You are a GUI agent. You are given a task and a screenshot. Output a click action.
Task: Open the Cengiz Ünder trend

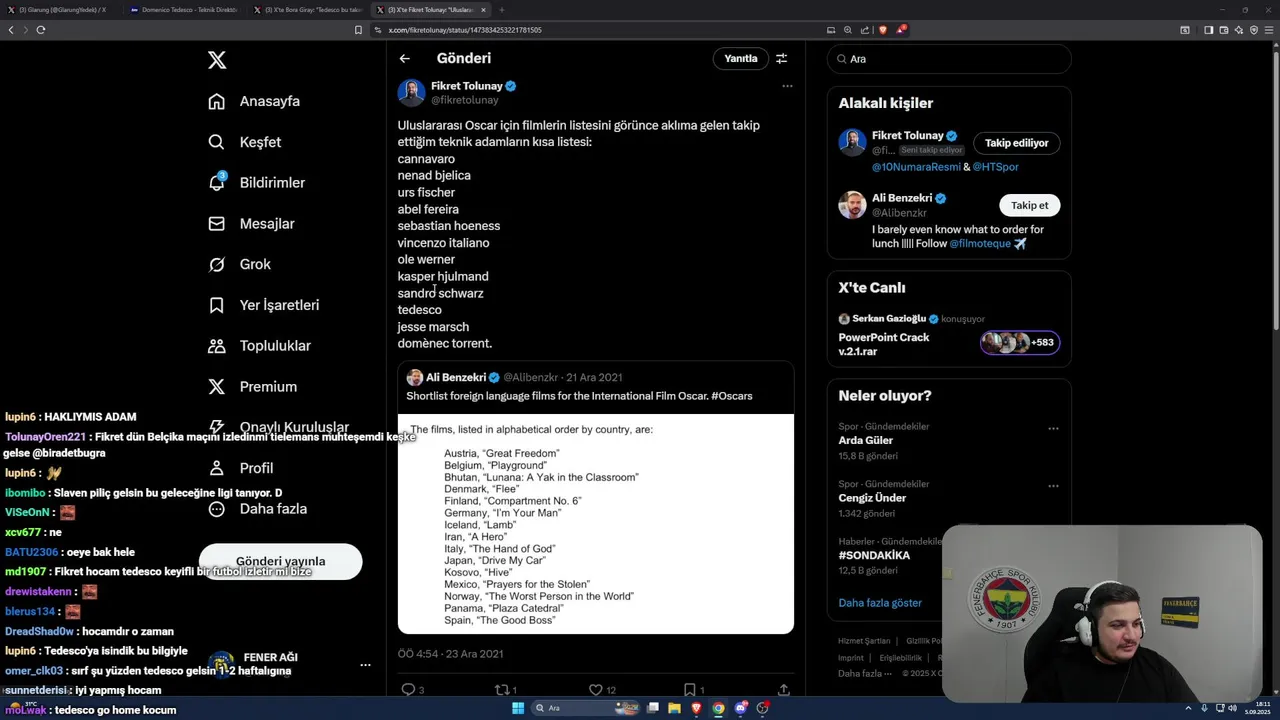pos(872,498)
